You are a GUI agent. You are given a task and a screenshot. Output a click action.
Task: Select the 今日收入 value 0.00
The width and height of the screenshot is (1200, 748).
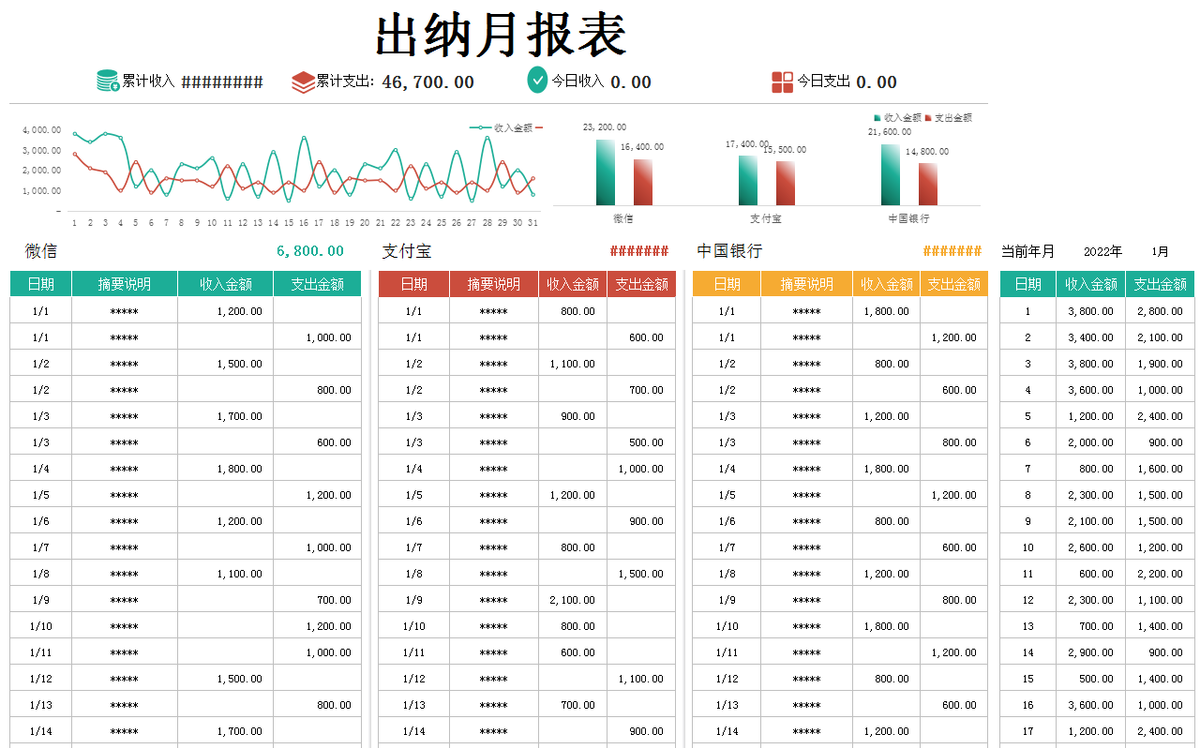coord(631,82)
